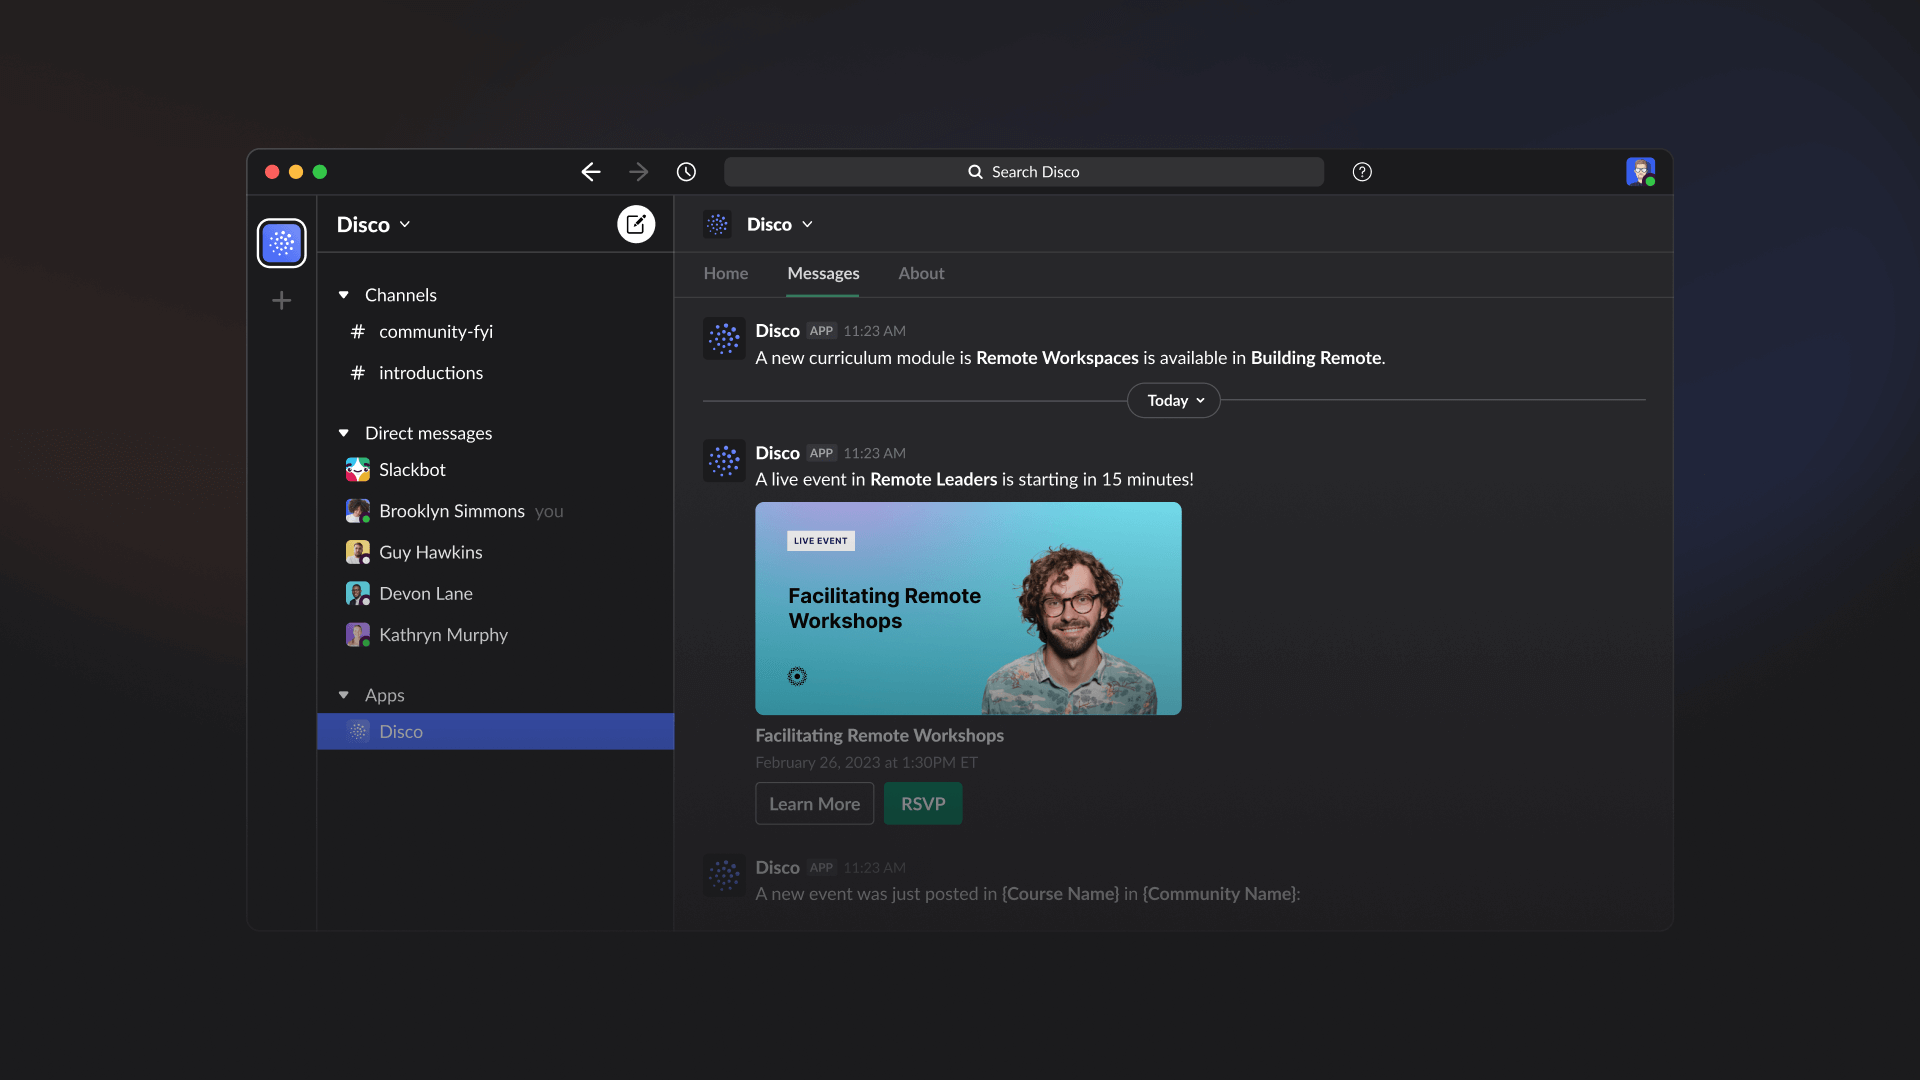Open the Slackbot direct message
Viewport: 1920px width, 1080px height.
[412, 470]
